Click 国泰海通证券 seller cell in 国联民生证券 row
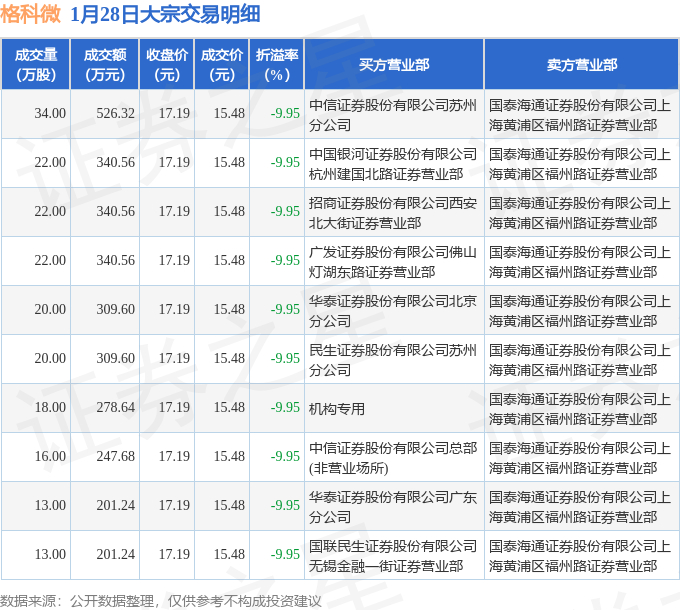Image resolution: width=680 pixels, height=610 pixels. [580, 556]
